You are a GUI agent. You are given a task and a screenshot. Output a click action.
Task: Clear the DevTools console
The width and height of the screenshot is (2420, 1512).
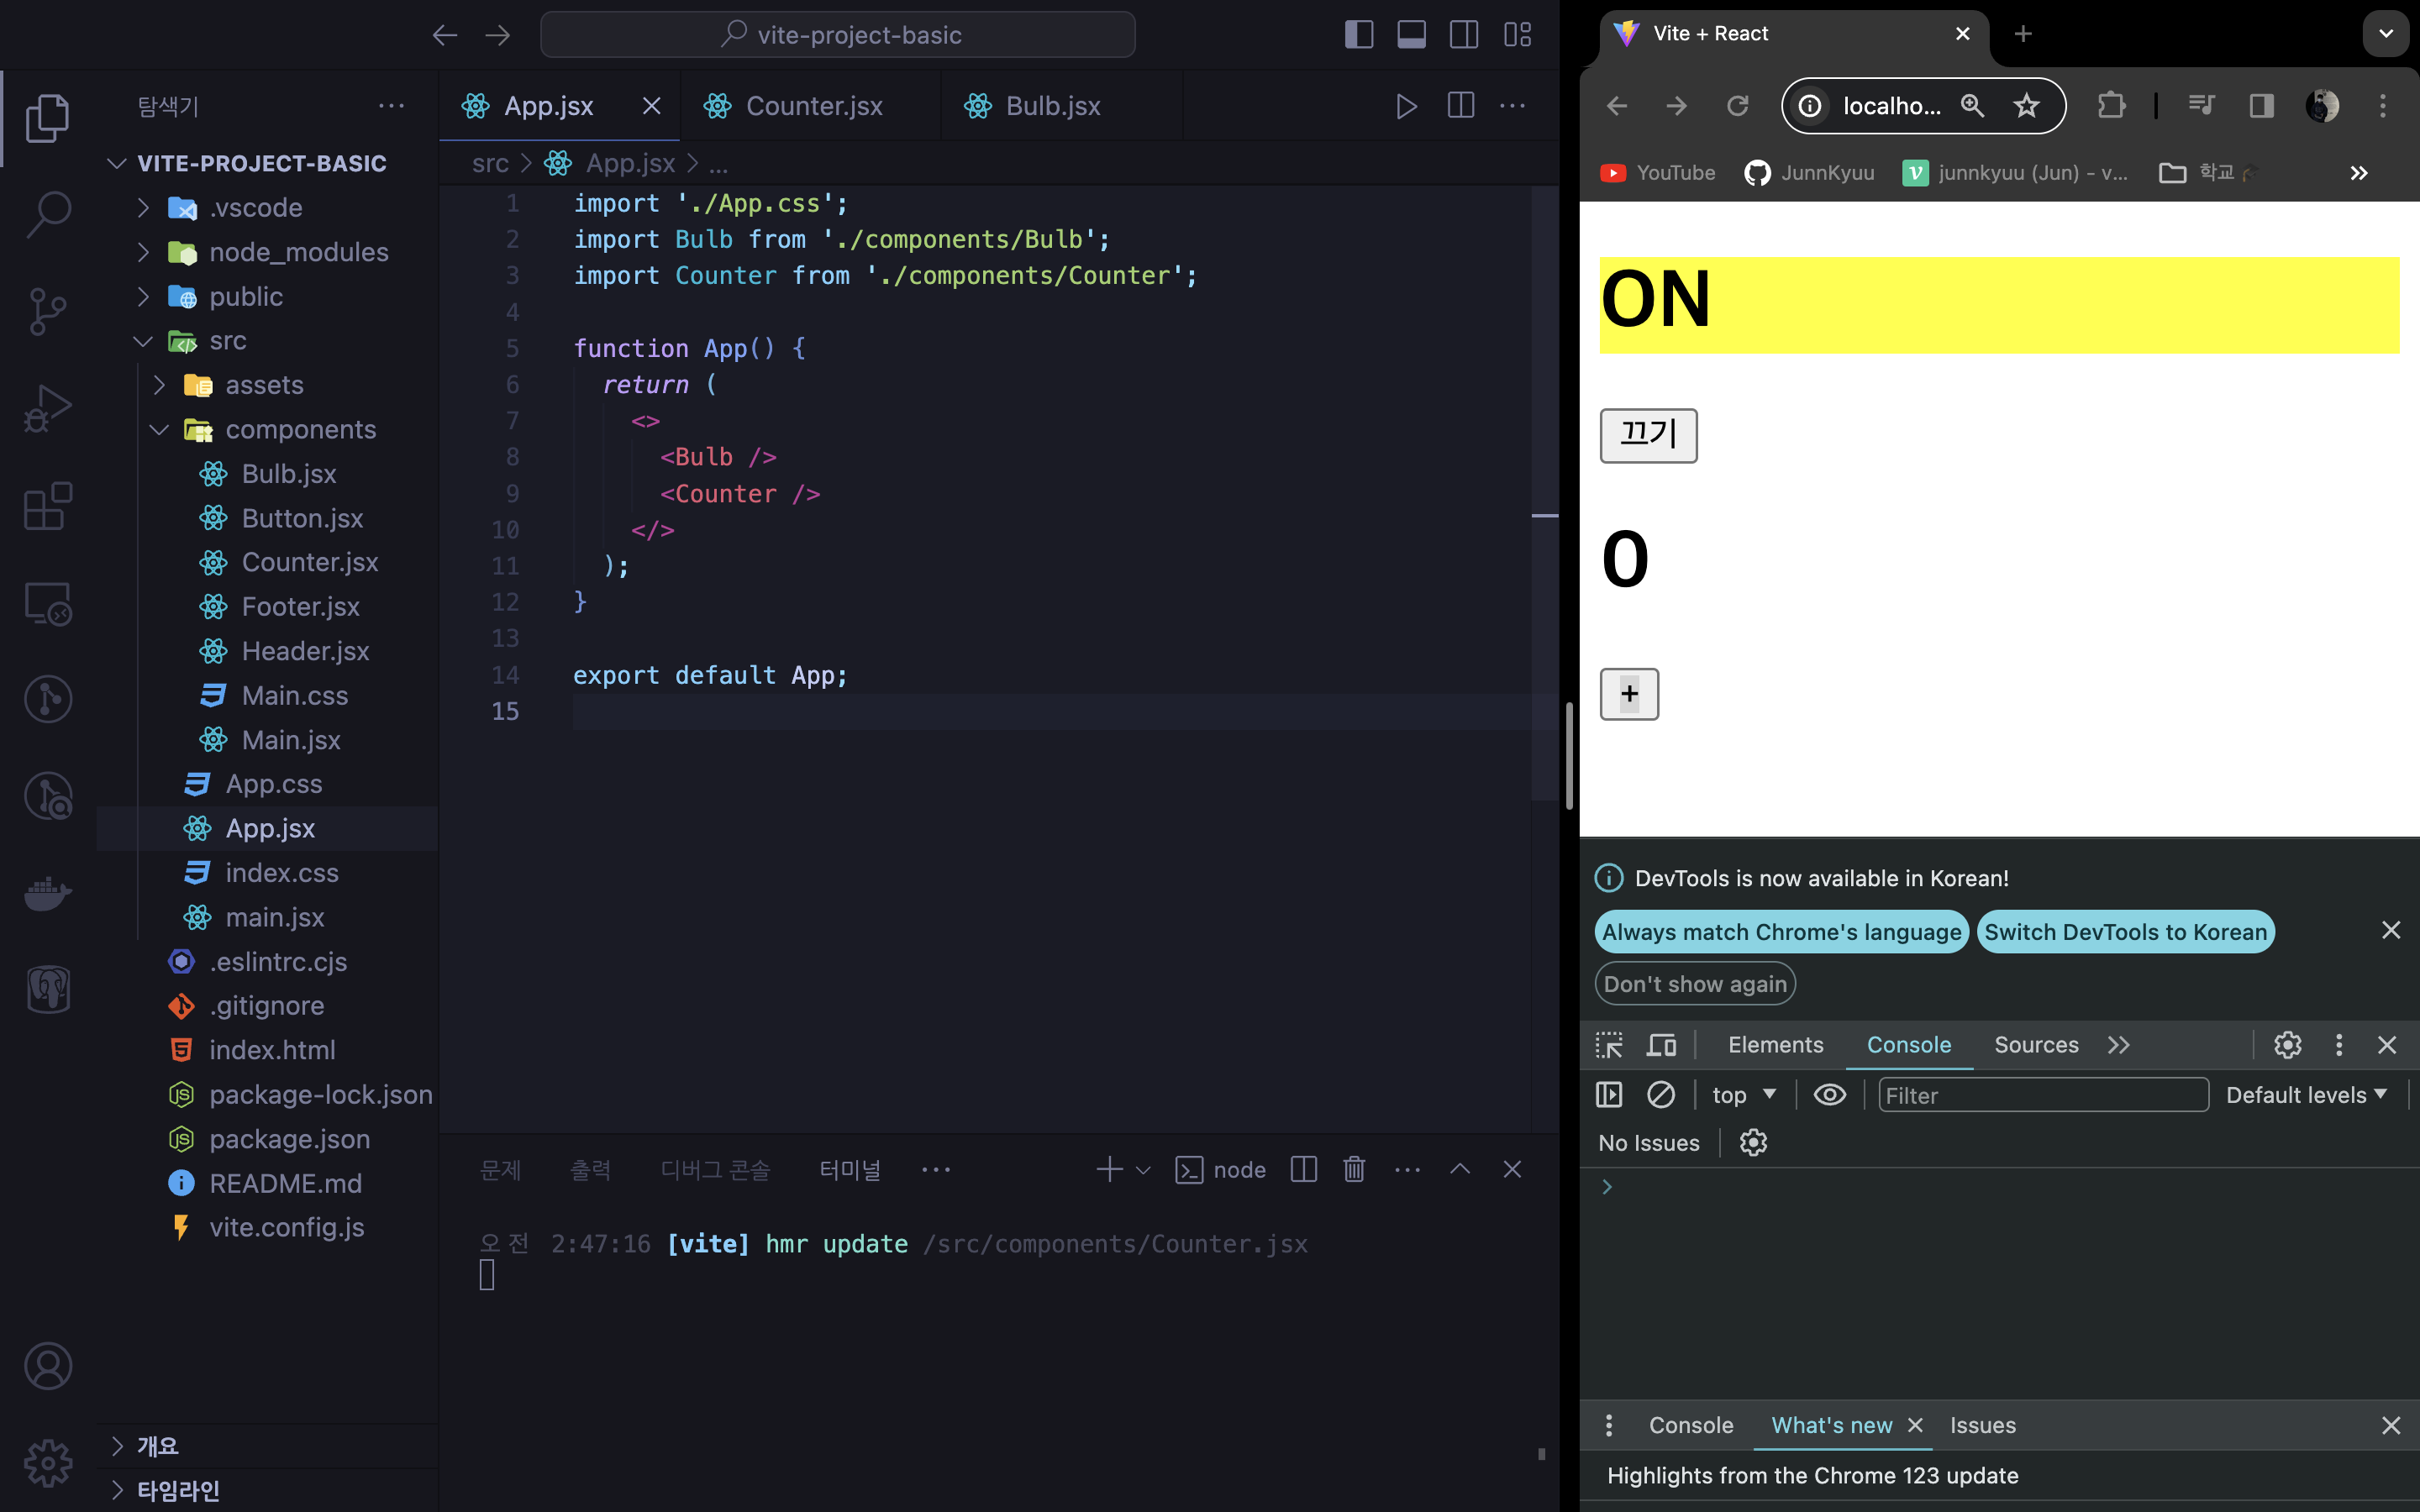coord(1660,1095)
